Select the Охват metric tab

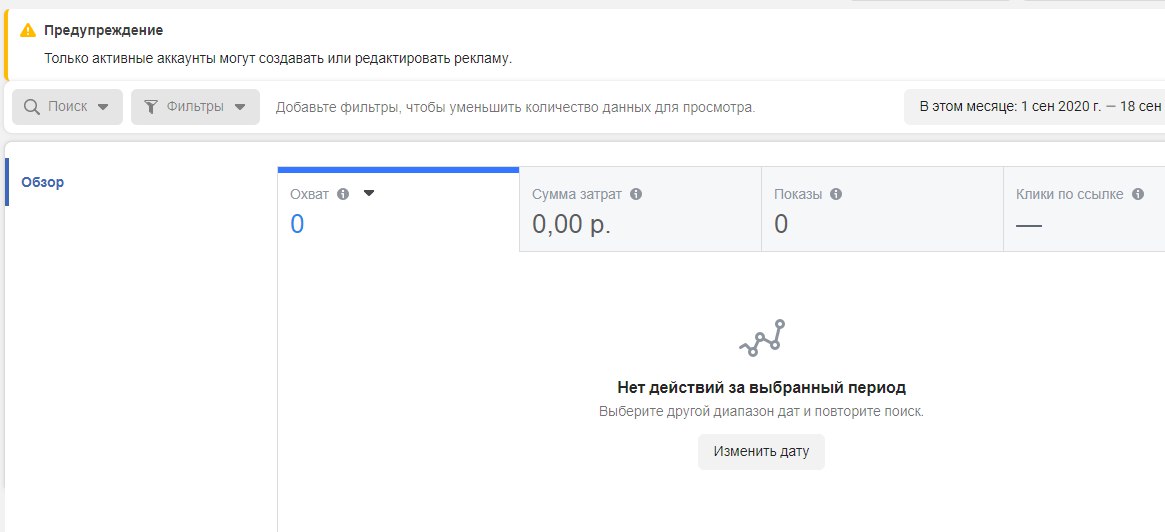tap(398, 210)
